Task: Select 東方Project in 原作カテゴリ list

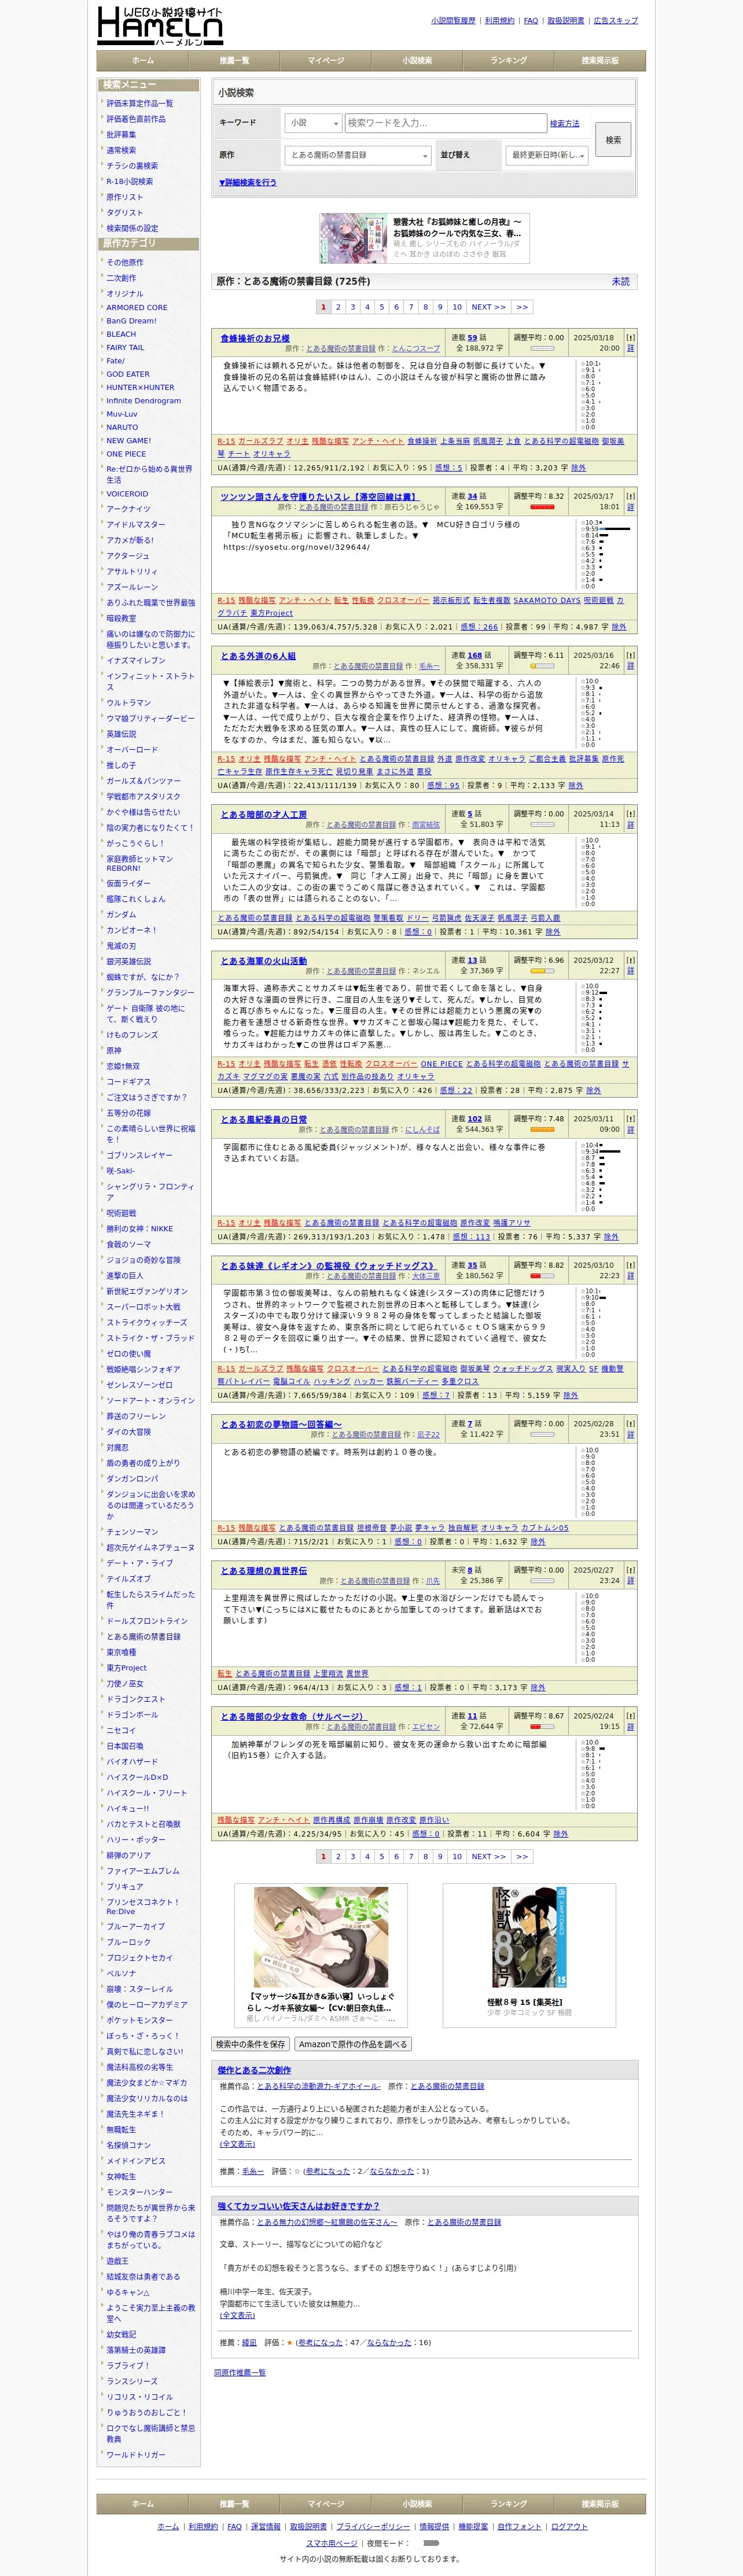Action: 126,1668
